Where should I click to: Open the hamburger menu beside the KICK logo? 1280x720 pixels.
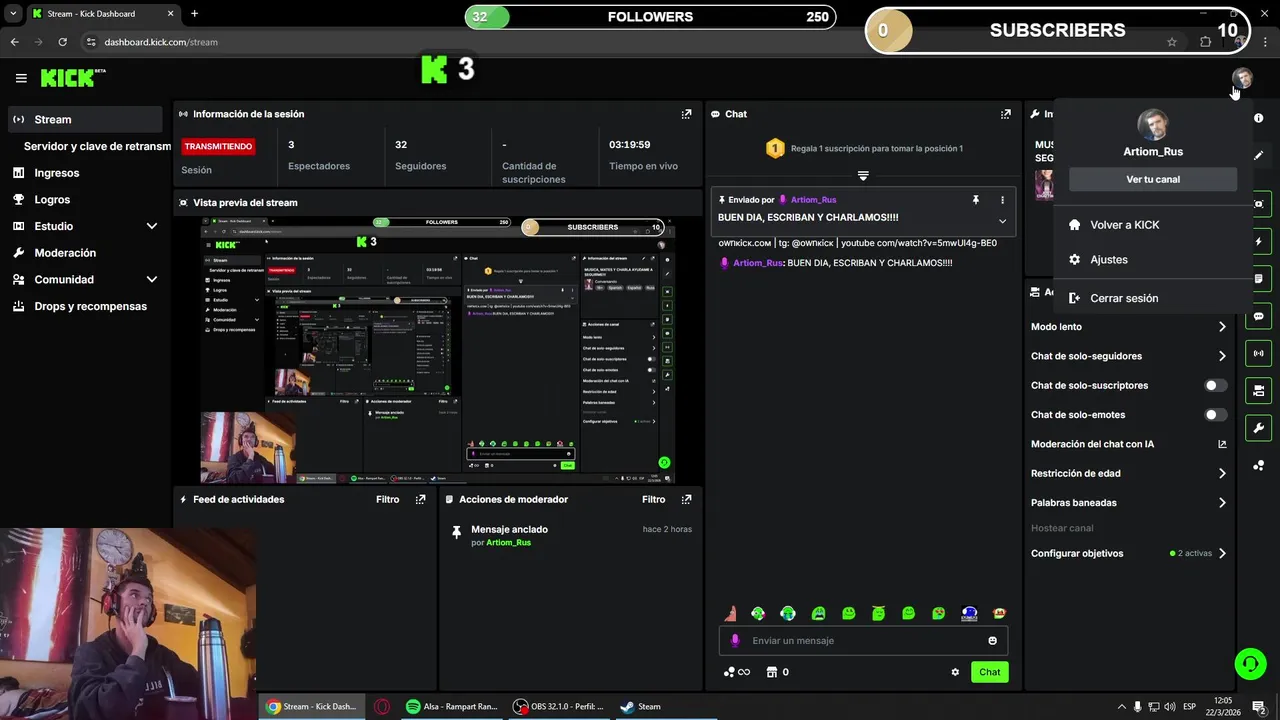(x=21, y=78)
